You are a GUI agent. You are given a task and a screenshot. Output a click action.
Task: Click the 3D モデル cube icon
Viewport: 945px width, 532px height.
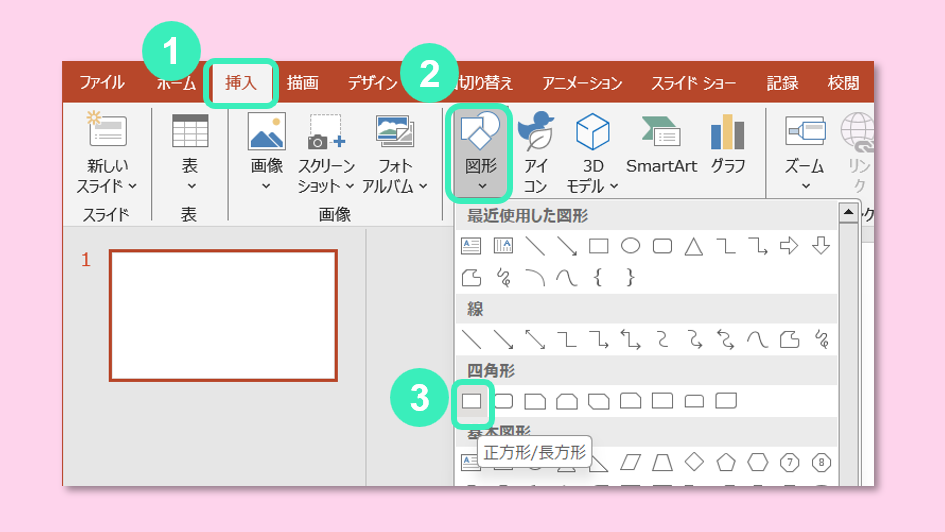pyautogui.click(x=593, y=131)
